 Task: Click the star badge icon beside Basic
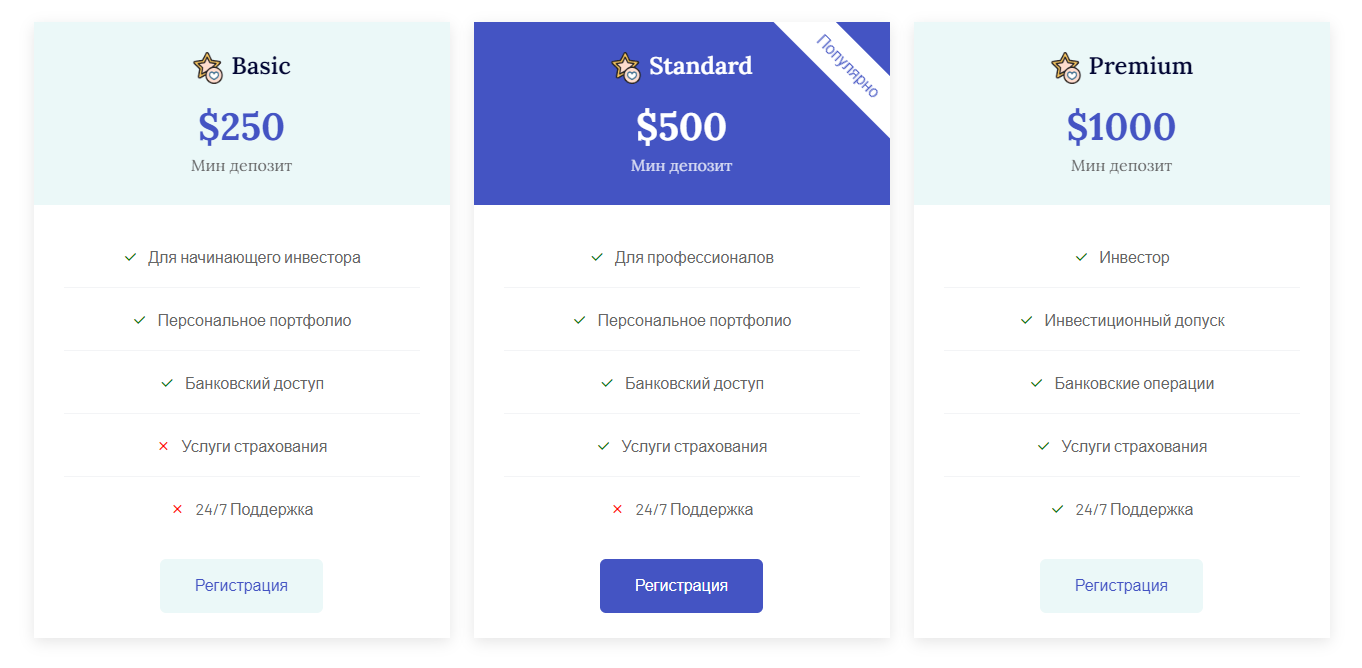(207, 67)
